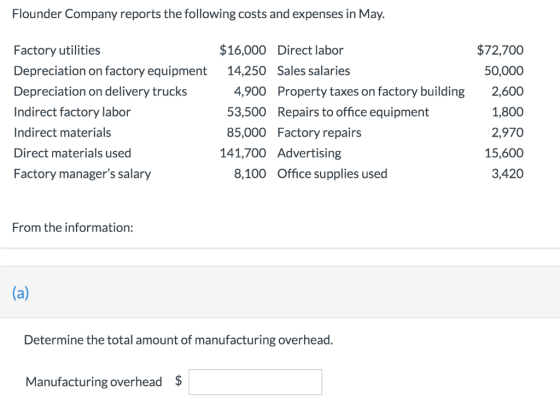The width and height of the screenshot is (560, 410).
Task: Select the 4,900 delivery trucks amount
Action: tap(250, 91)
